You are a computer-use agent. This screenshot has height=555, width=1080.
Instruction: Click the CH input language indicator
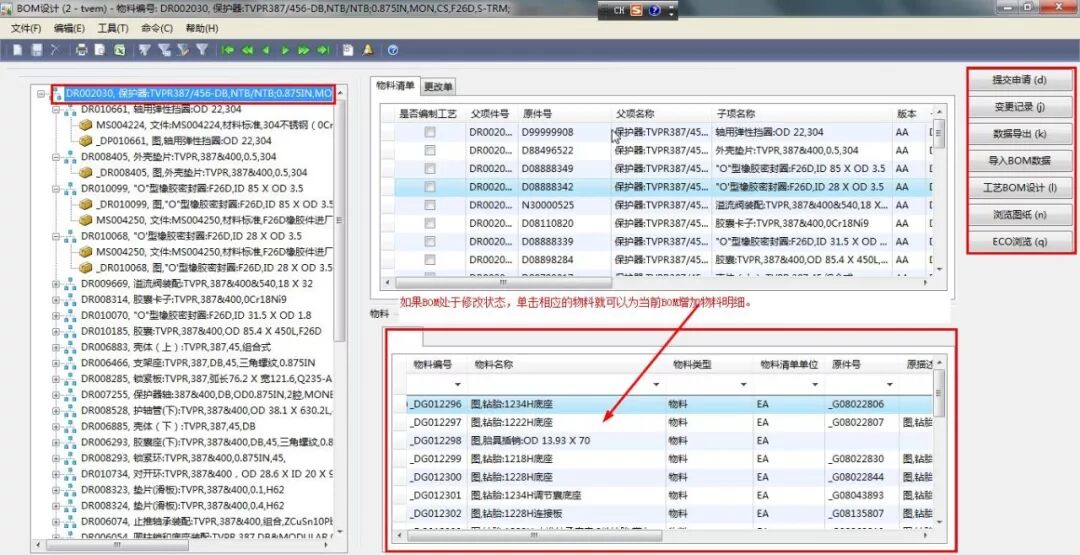coord(619,10)
